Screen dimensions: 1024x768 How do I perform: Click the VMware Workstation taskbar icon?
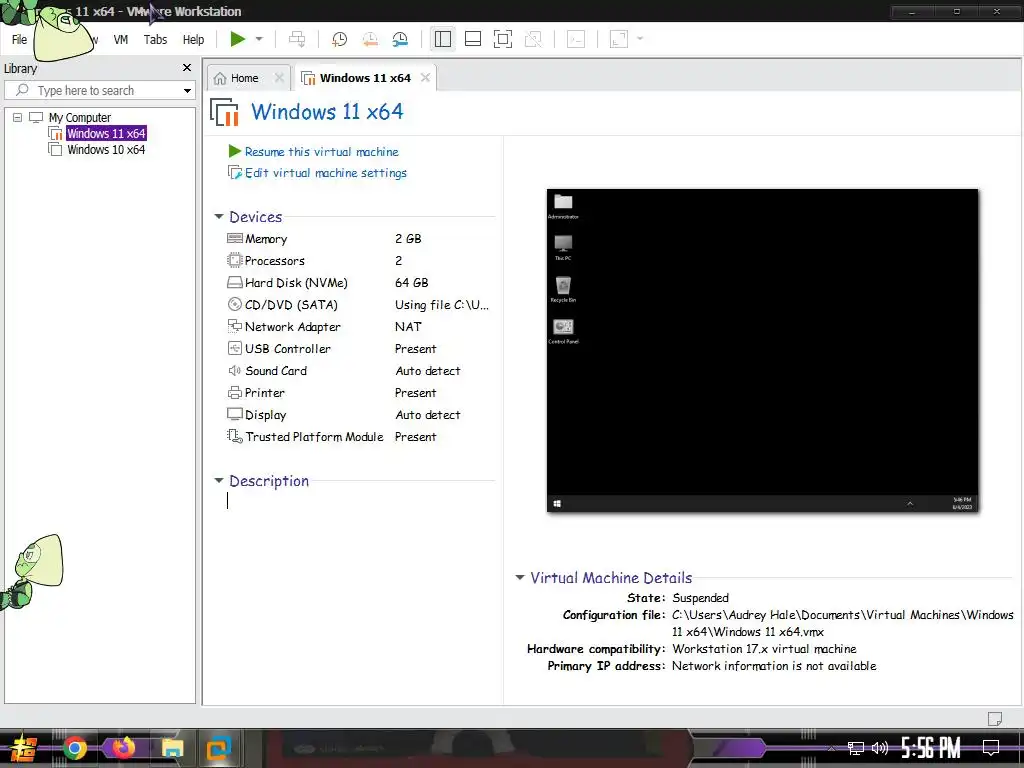pos(218,748)
